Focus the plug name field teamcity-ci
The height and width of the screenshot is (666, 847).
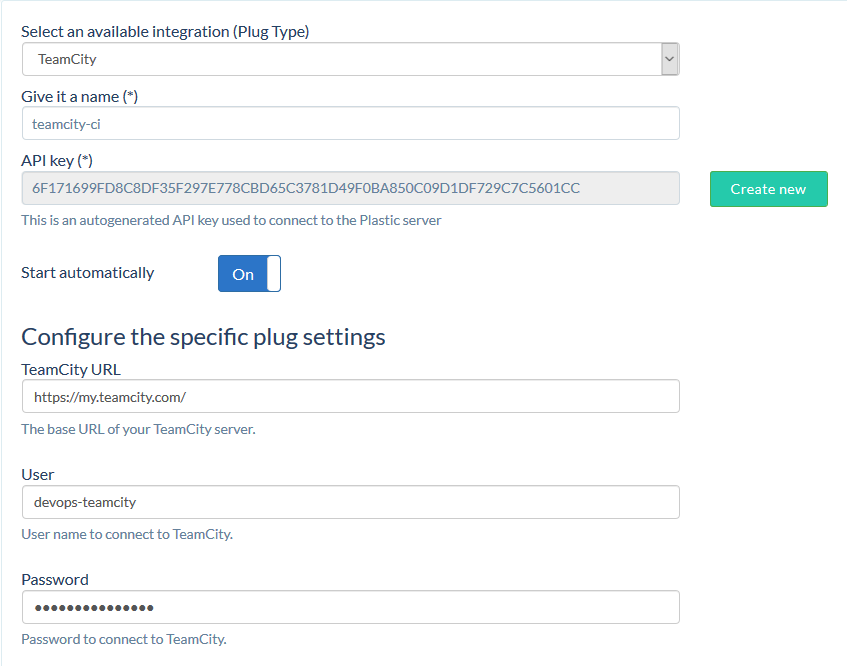pyautogui.click(x=351, y=124)
